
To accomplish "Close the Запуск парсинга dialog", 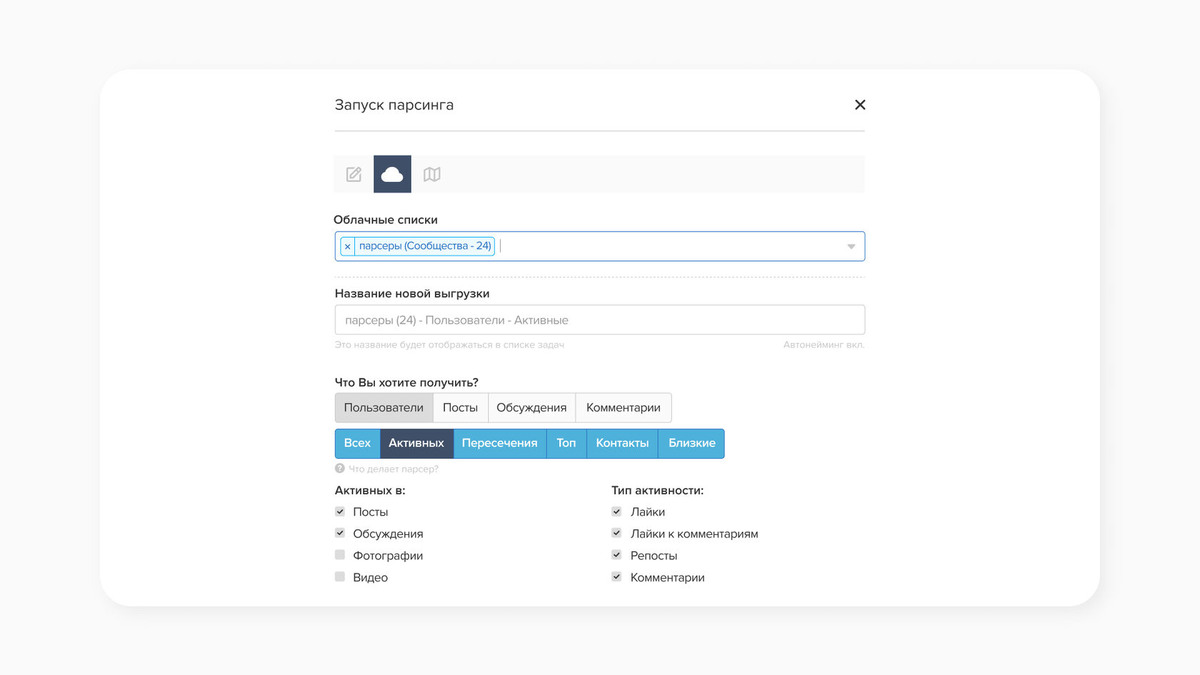I will pyautogui.click(x=860, y=104).
